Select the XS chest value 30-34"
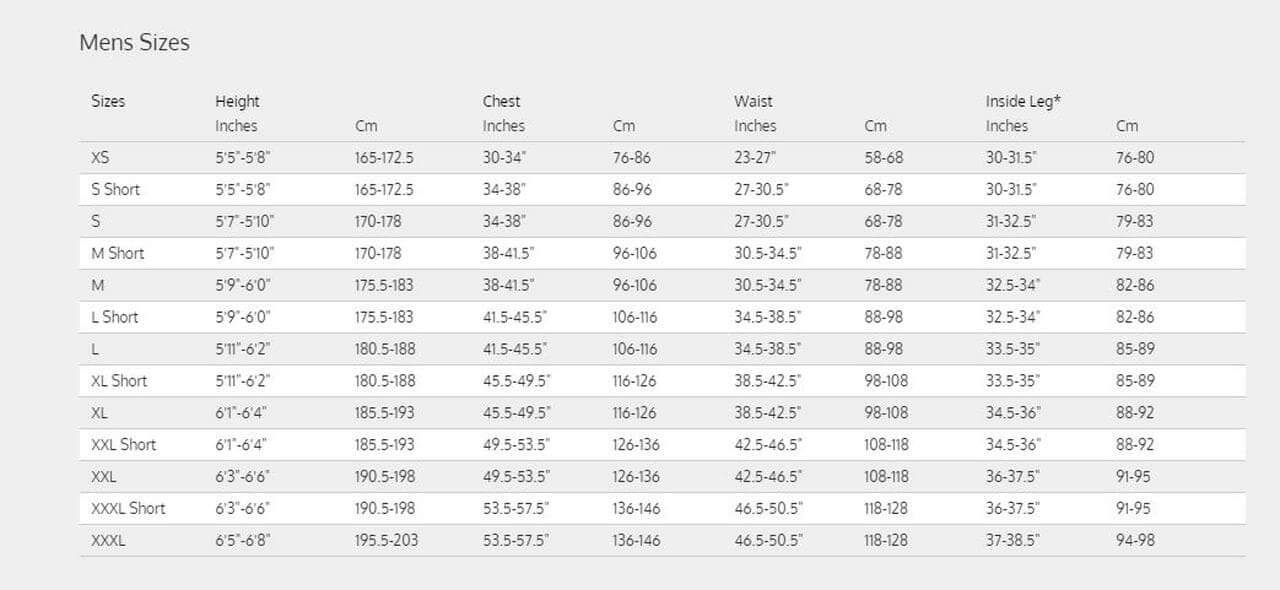This screenshot has height=590, width=1280. [504, 157]
